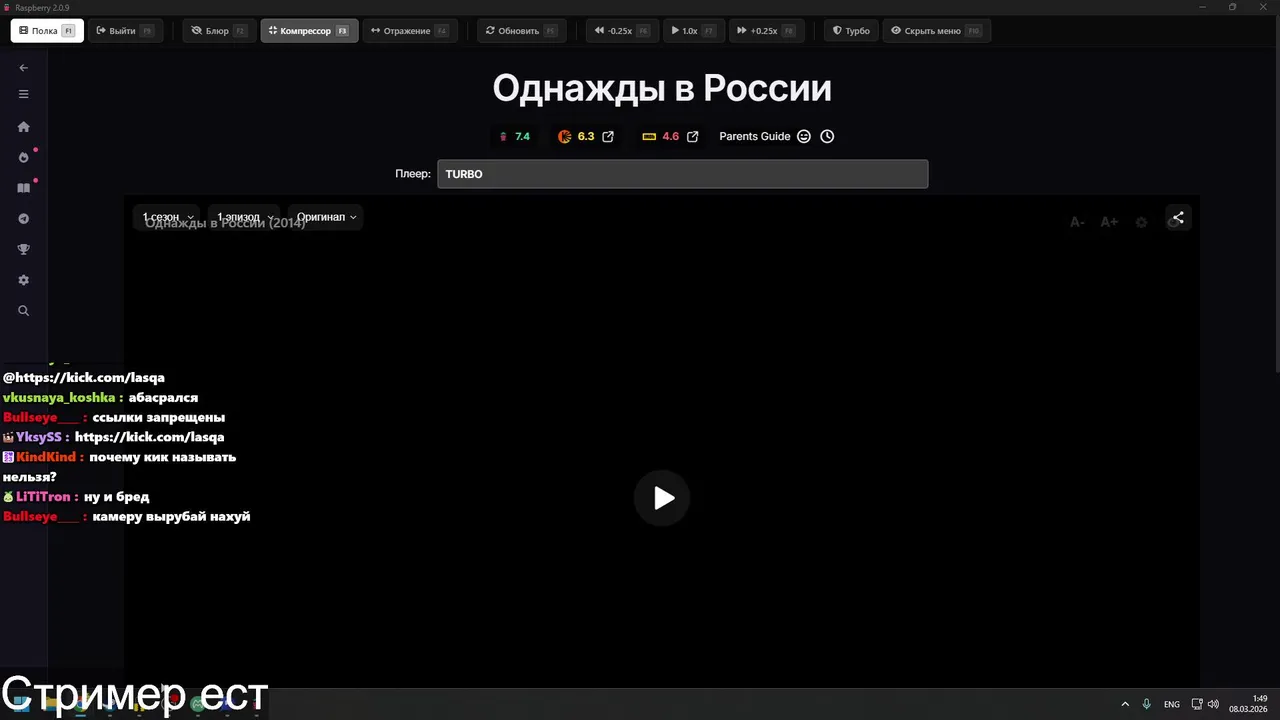The image size is (1280, 720).
Task: Open the hamburger menu in sidebar
Action: (x=24, y=94)
